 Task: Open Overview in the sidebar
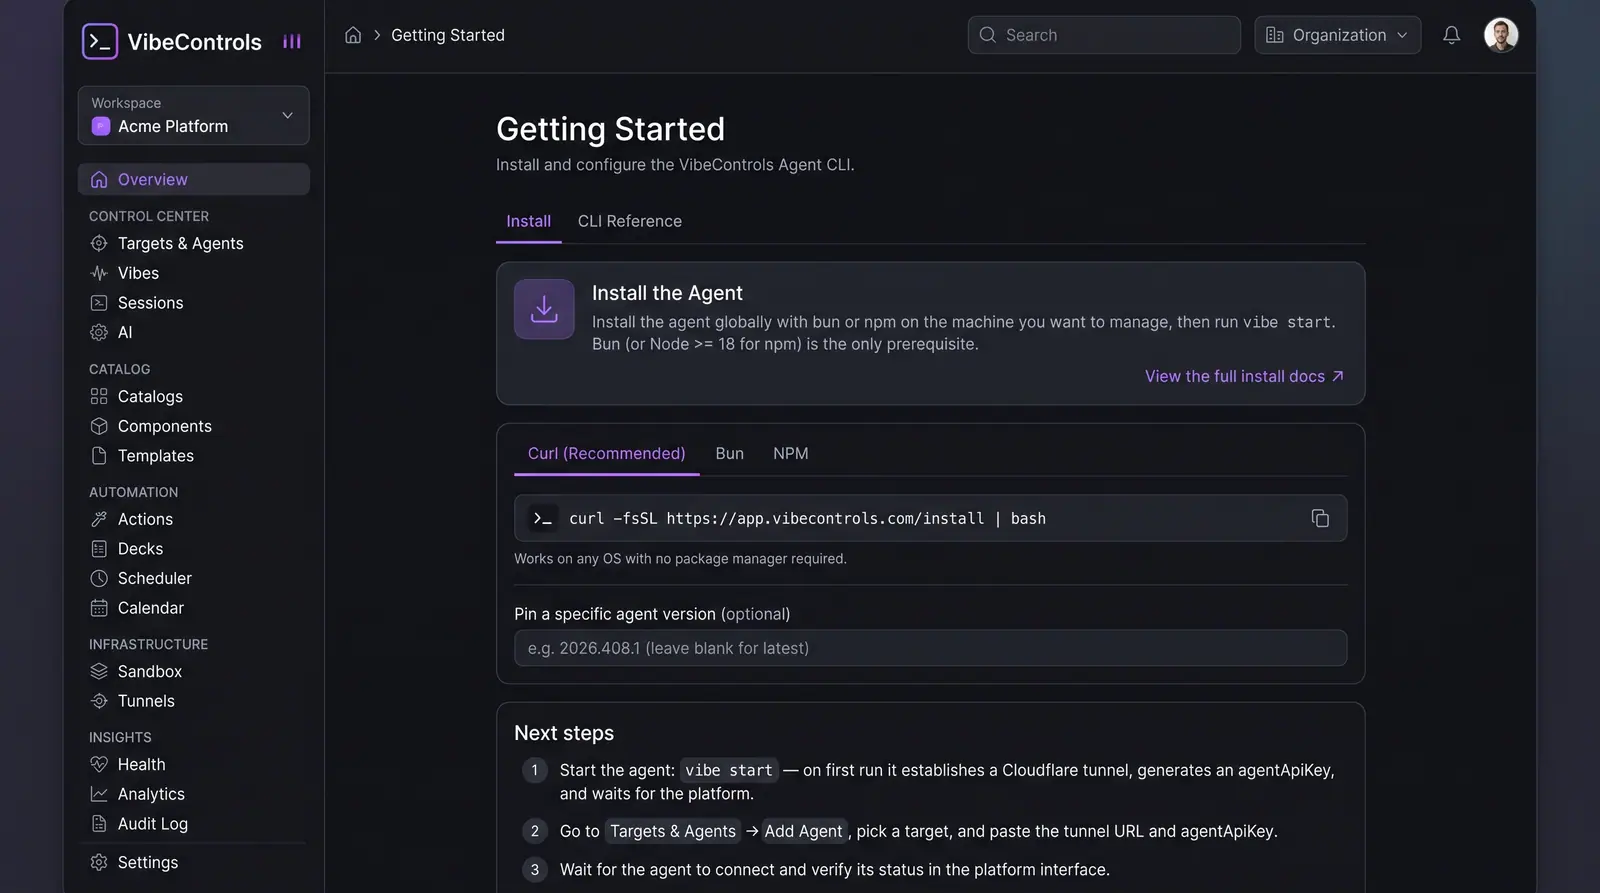(x=194, y=179)
